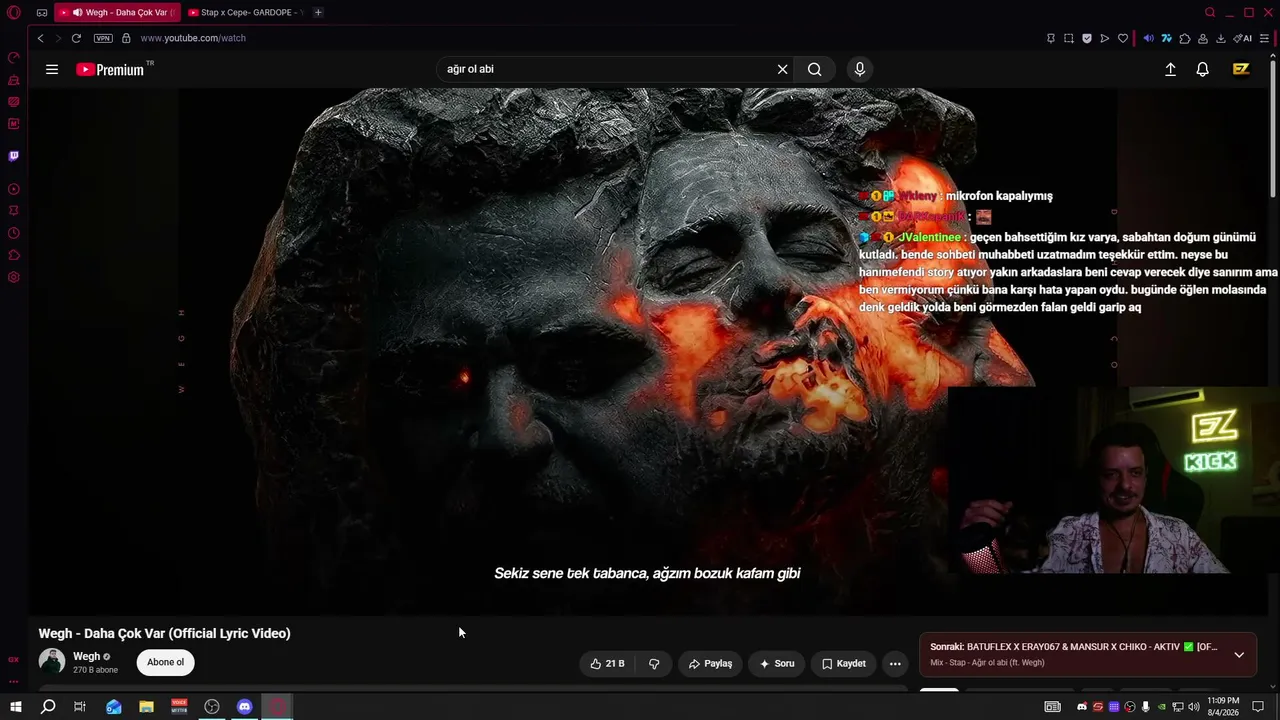The height and width of the screenshot is (720, 1280).
Task: Open the three-dot more actions menu
Action: (895, 663)
